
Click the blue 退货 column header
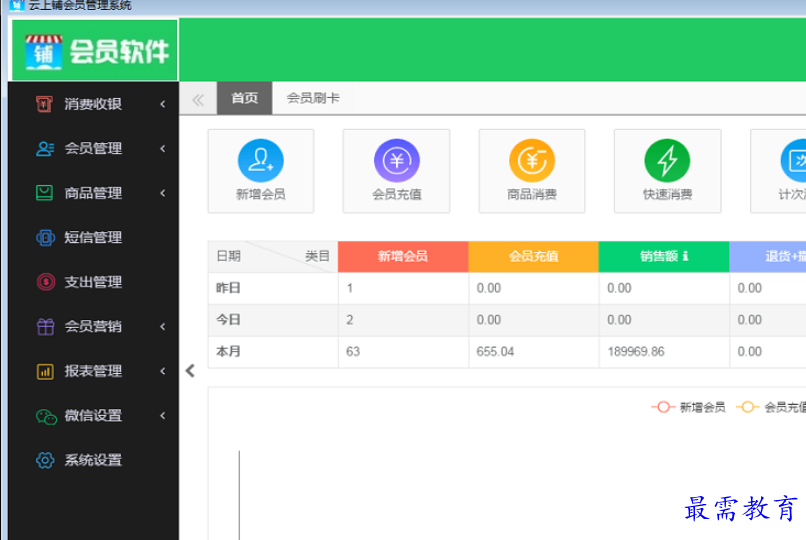(767, 256)
